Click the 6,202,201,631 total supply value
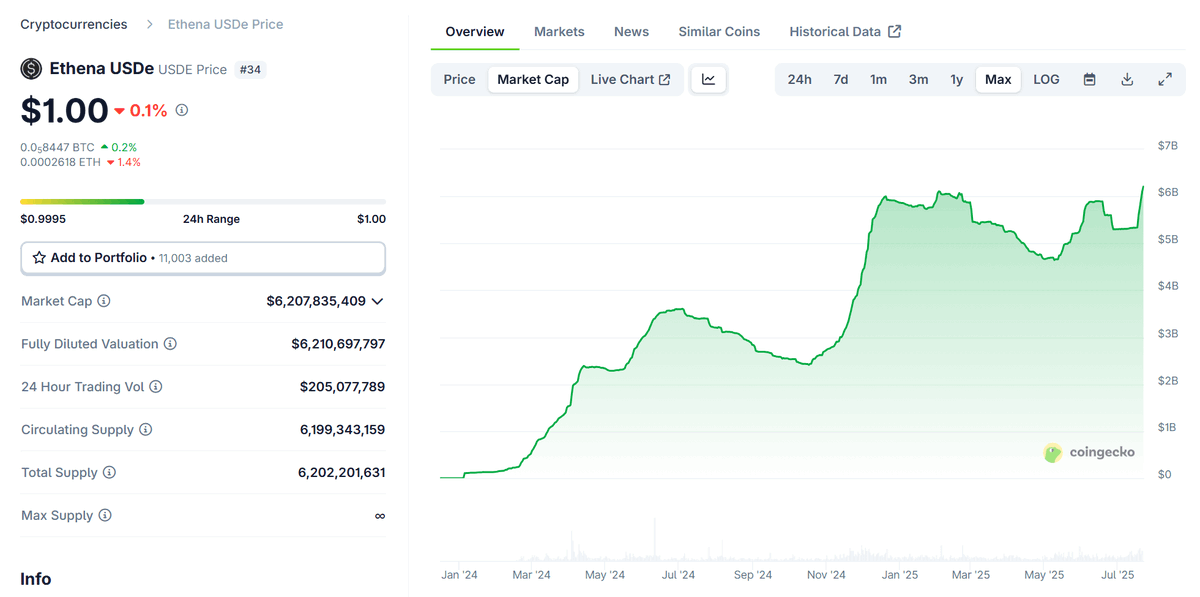Screen dimensions: 1200x597 click(x=341, y=473)
